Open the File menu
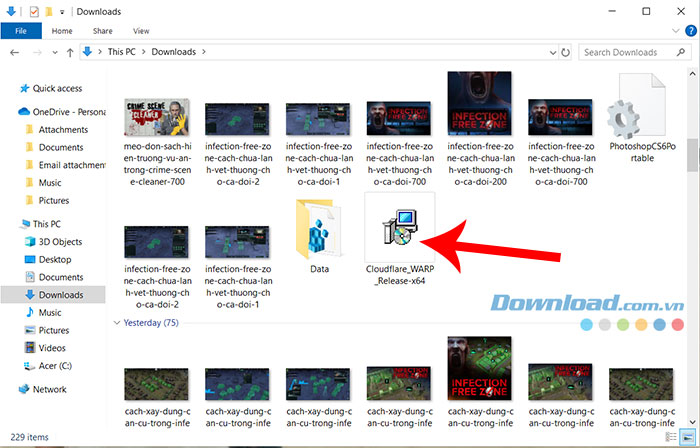Screen dimensions: 700x448 (20, 31)
